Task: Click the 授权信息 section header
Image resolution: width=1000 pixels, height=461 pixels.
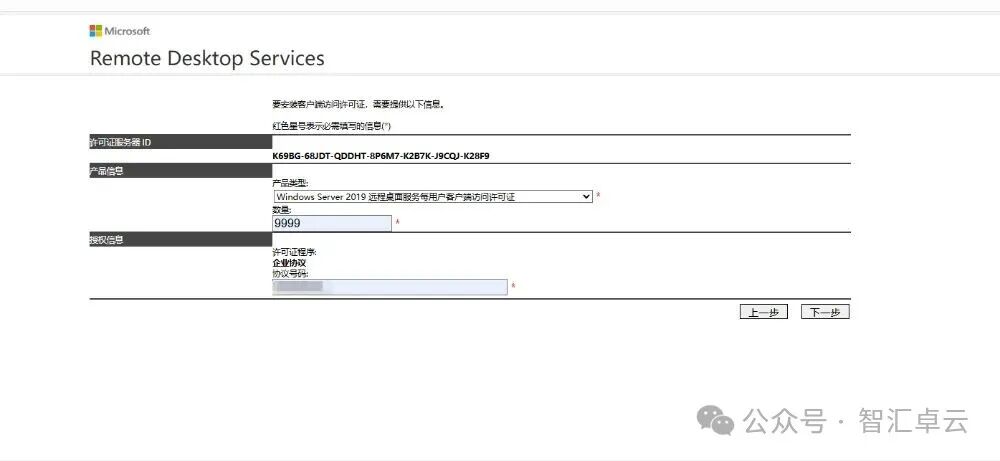Action: coord(180,240)
